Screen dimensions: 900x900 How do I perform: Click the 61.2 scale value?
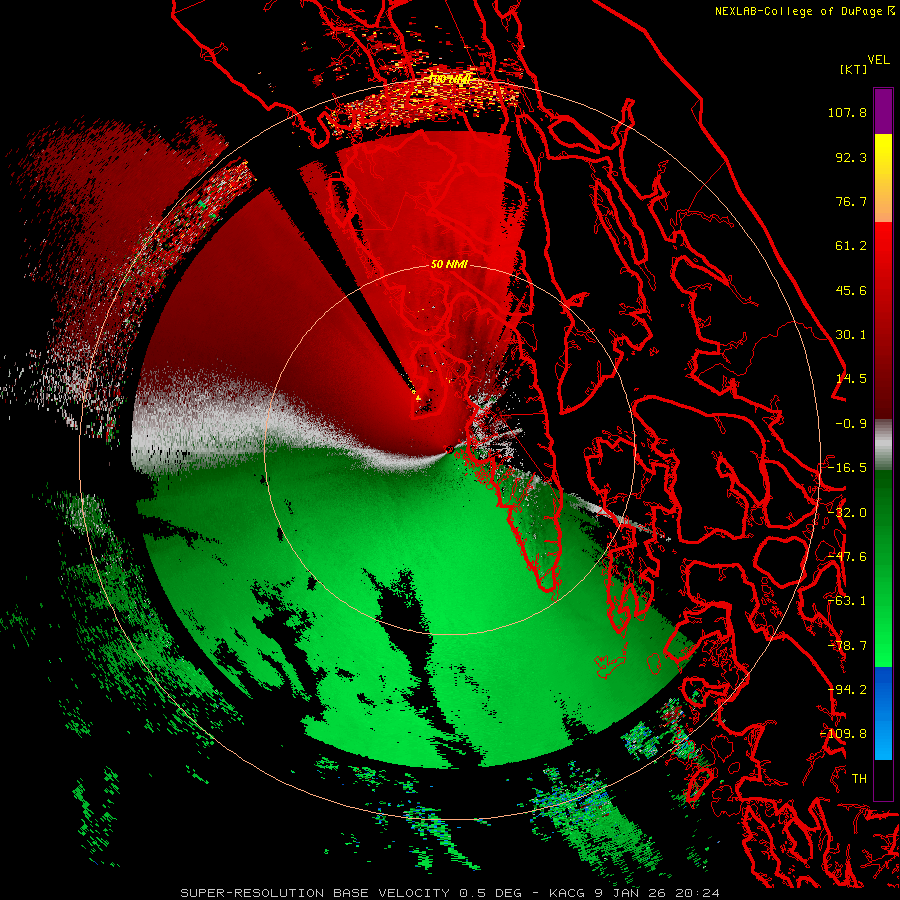(x=851, y=246)
